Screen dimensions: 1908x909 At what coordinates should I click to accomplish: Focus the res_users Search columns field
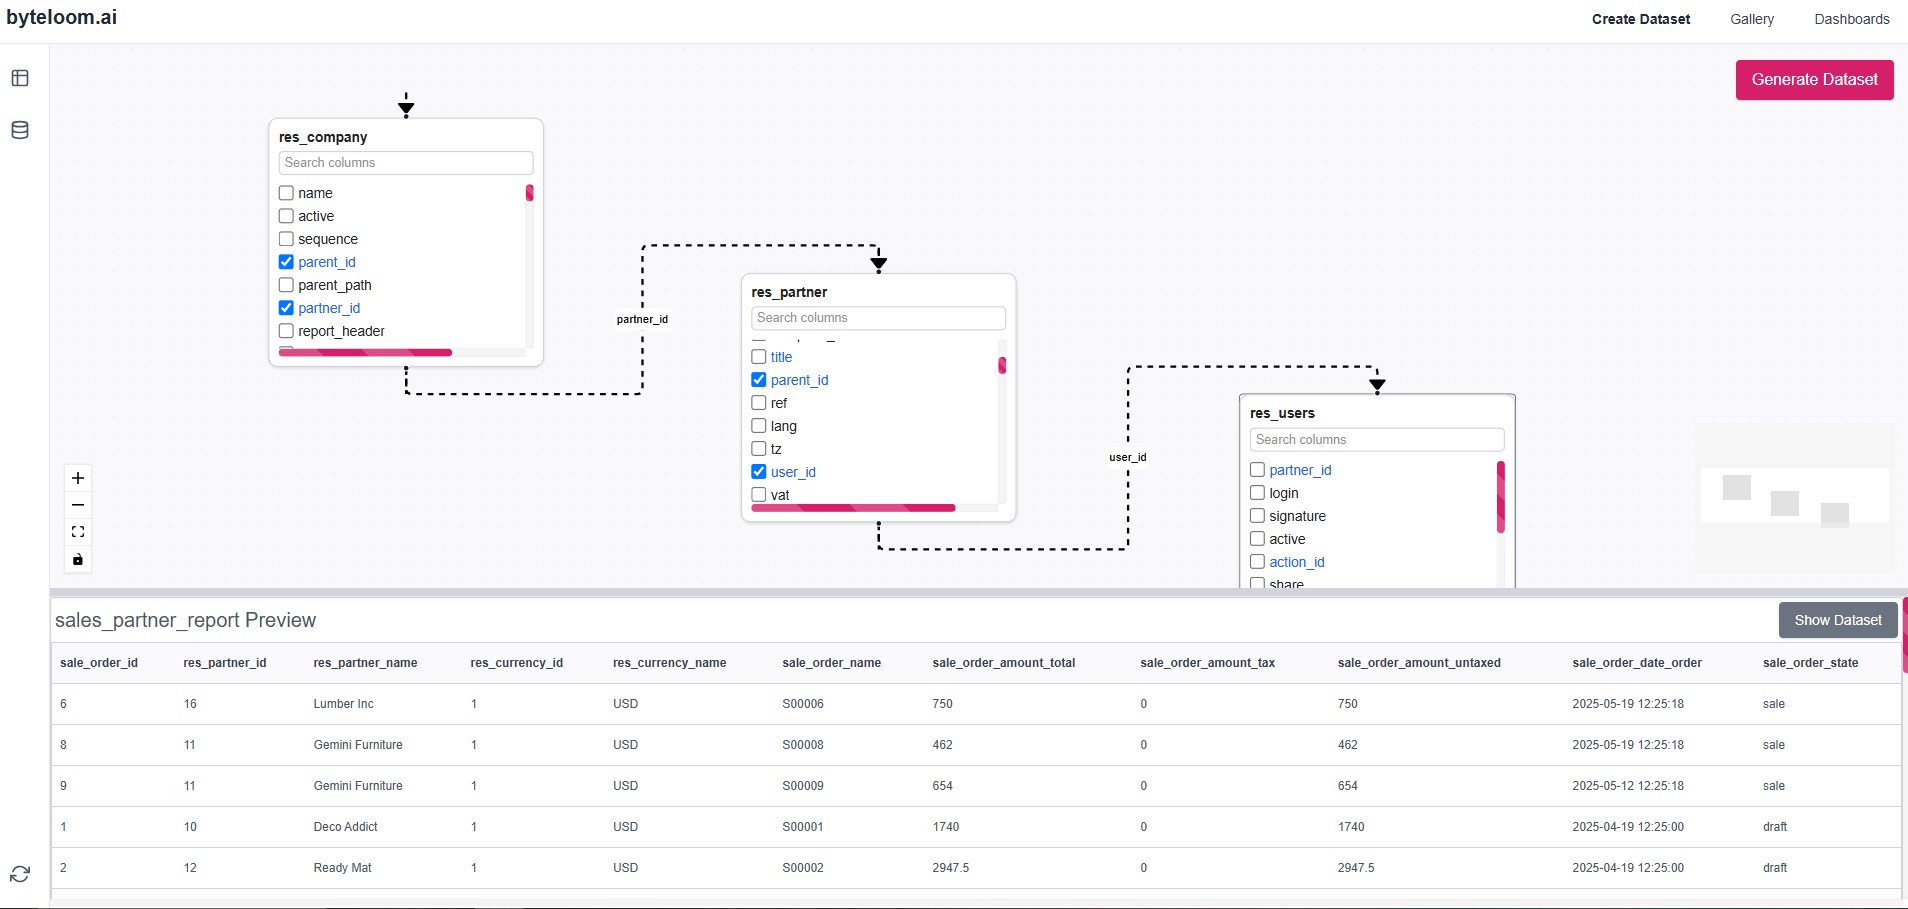point(1377,440)
